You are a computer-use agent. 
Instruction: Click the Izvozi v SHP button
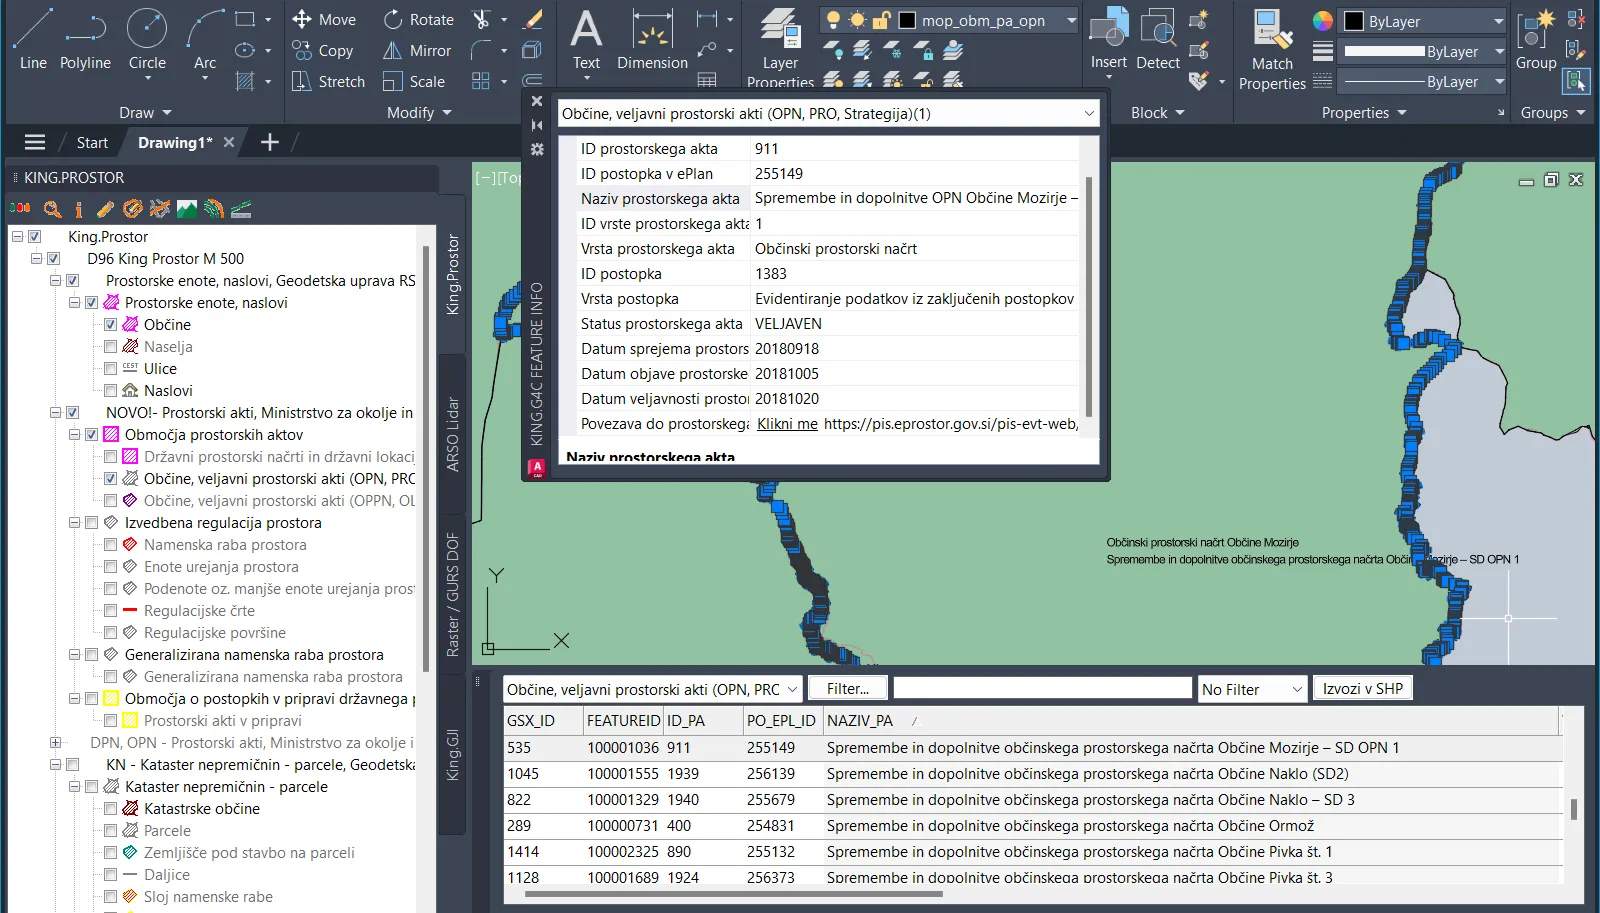pos(1362,688)
